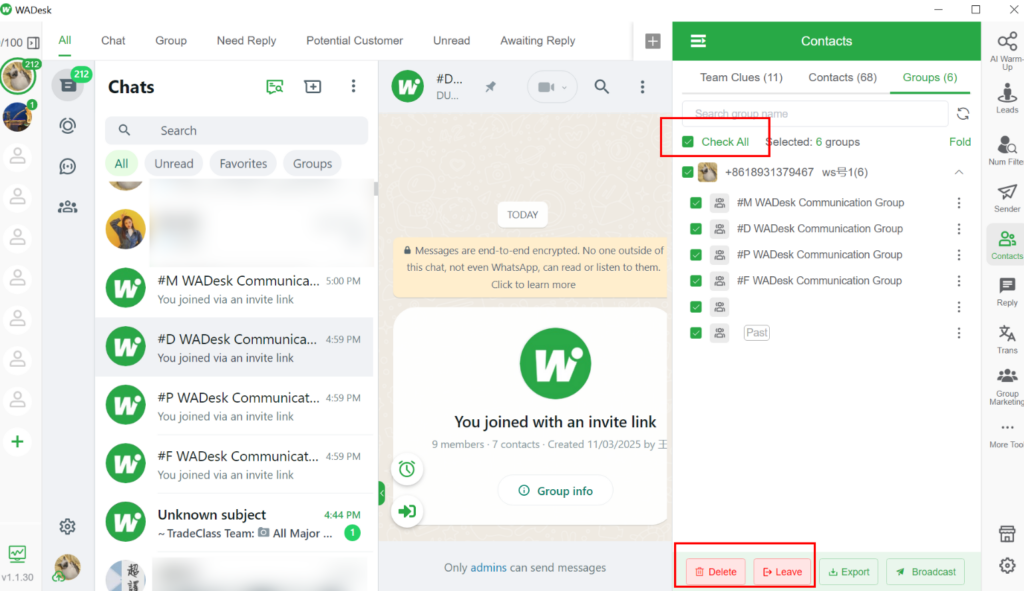The width and height of the screenshot is (1024, 591).
Task: Click the green login arrow icon
Action: (x=407, y=511)
